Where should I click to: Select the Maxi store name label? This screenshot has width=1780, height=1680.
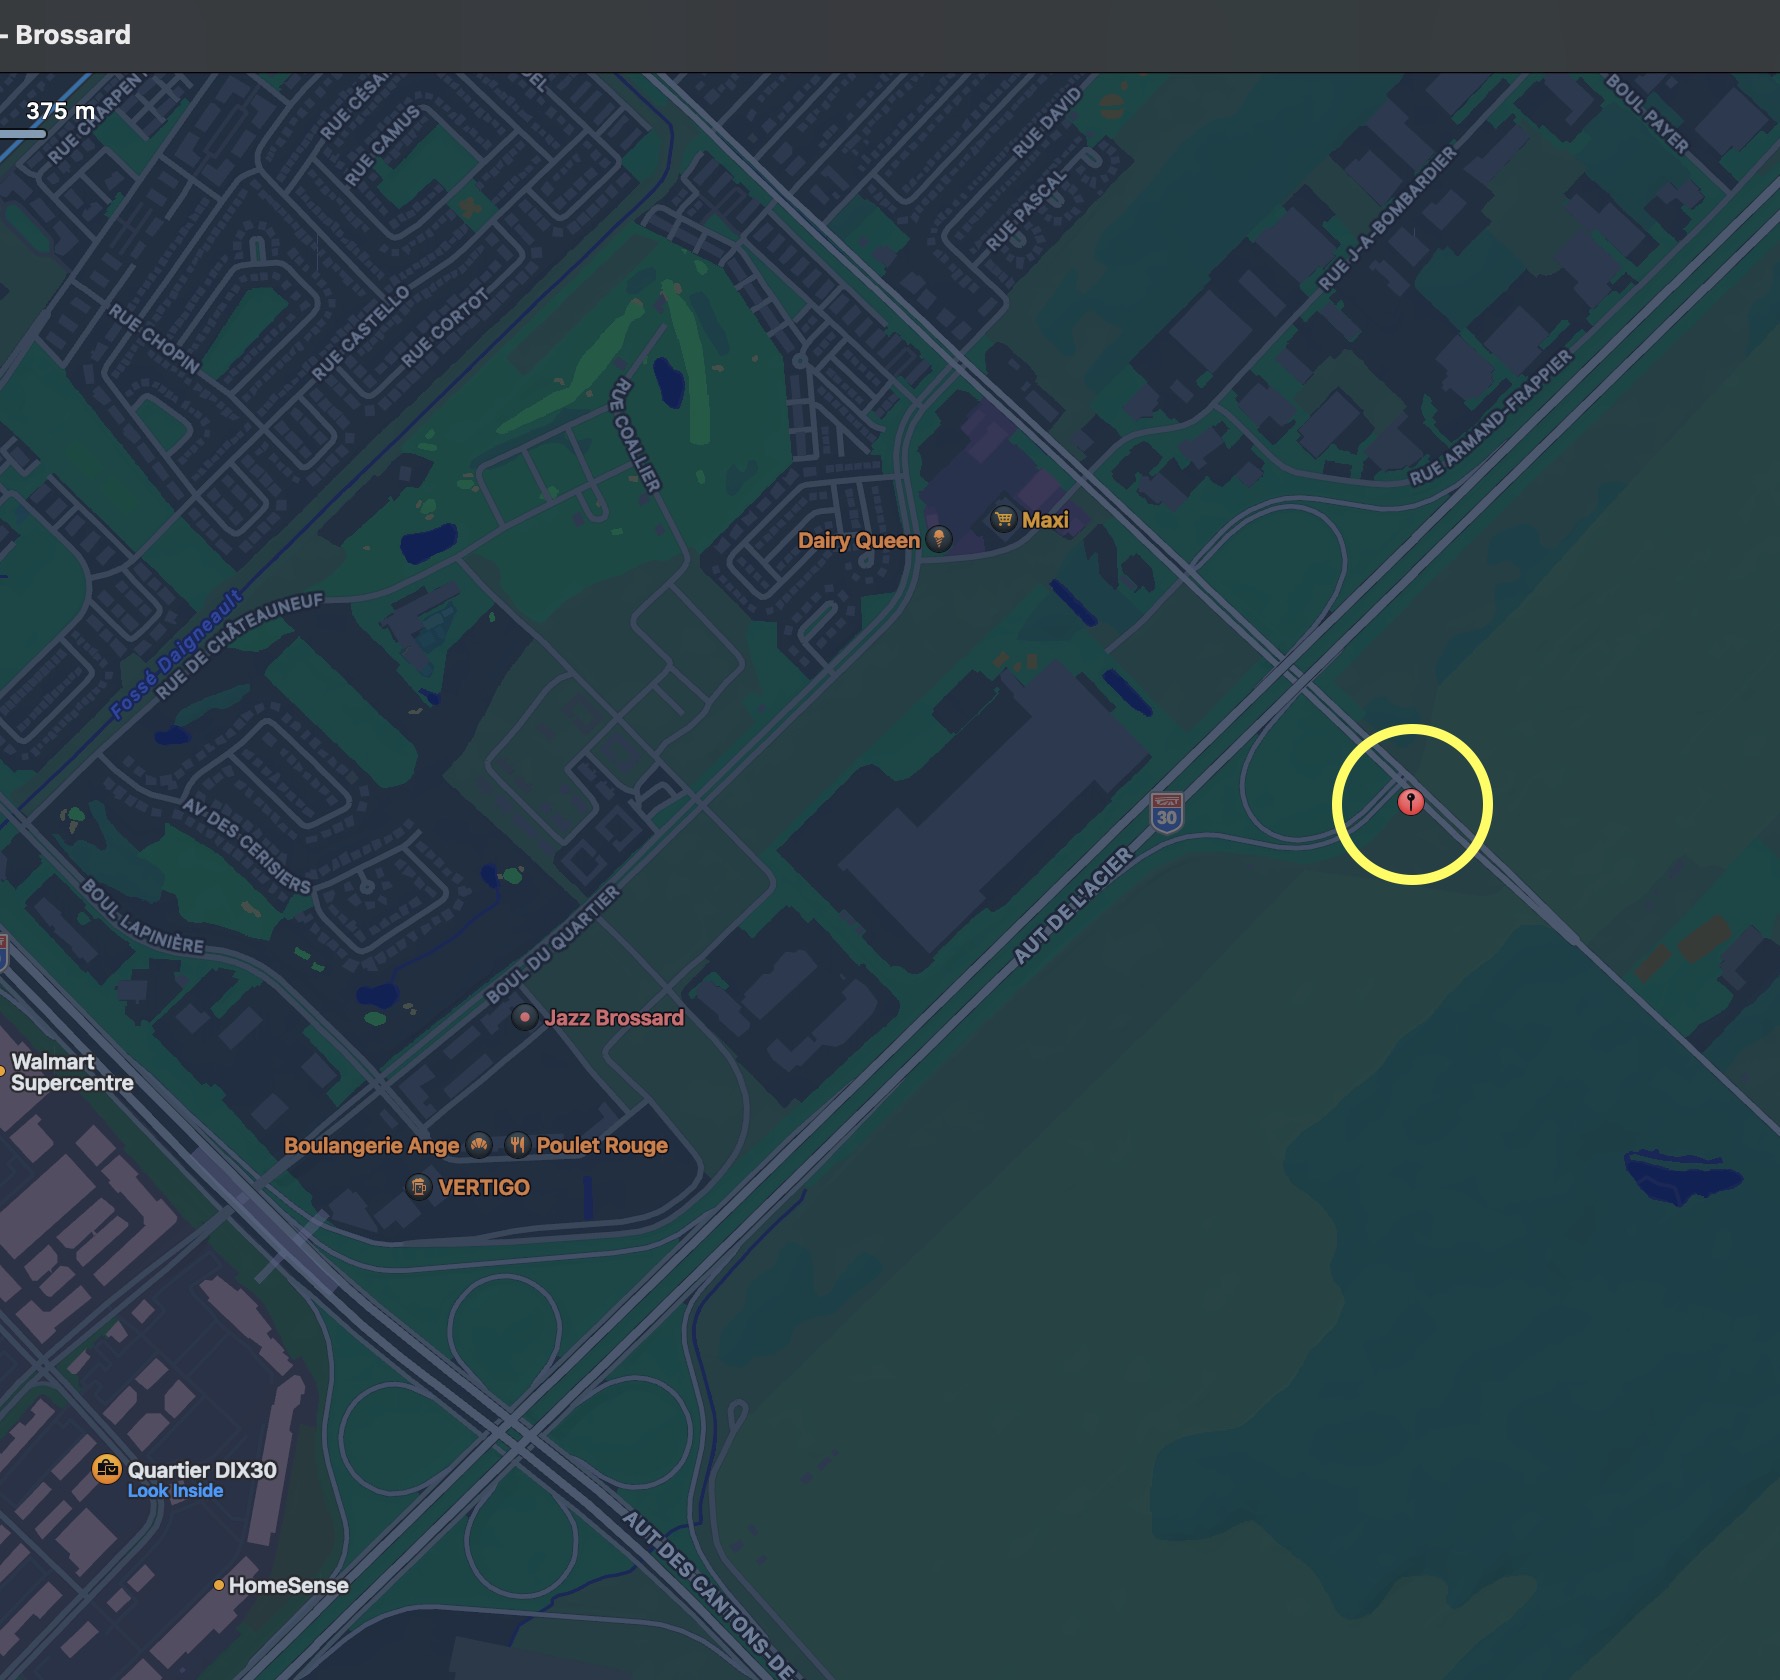pos(1045,520)
